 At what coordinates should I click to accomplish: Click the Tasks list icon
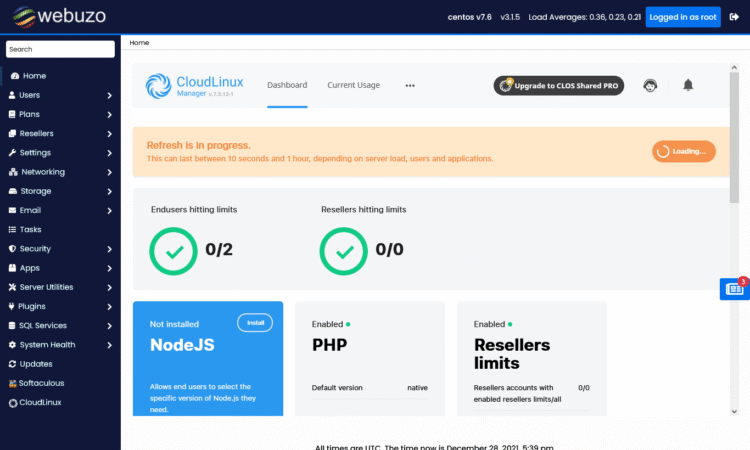[x=12, y=230]
